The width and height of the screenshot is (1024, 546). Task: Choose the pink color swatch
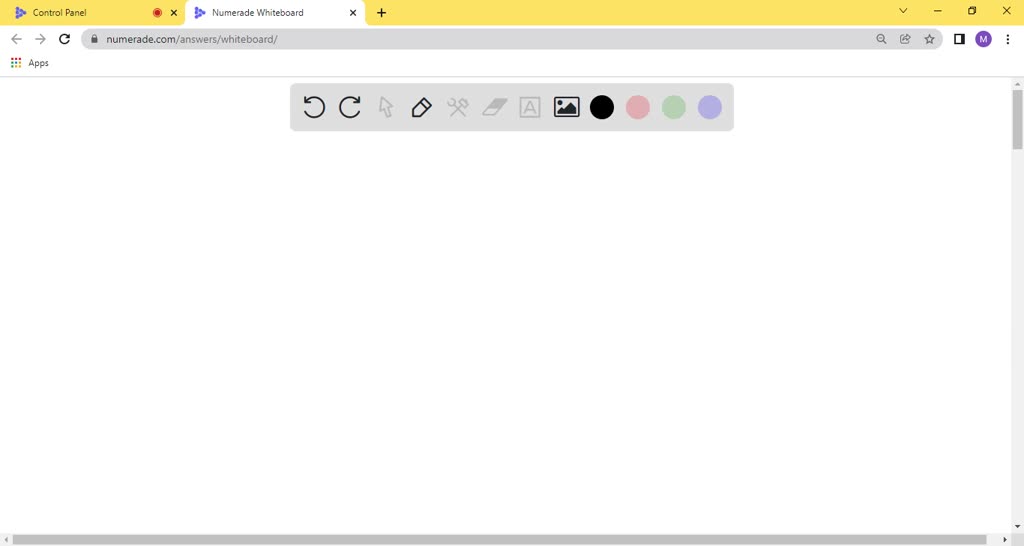point(638,107)
